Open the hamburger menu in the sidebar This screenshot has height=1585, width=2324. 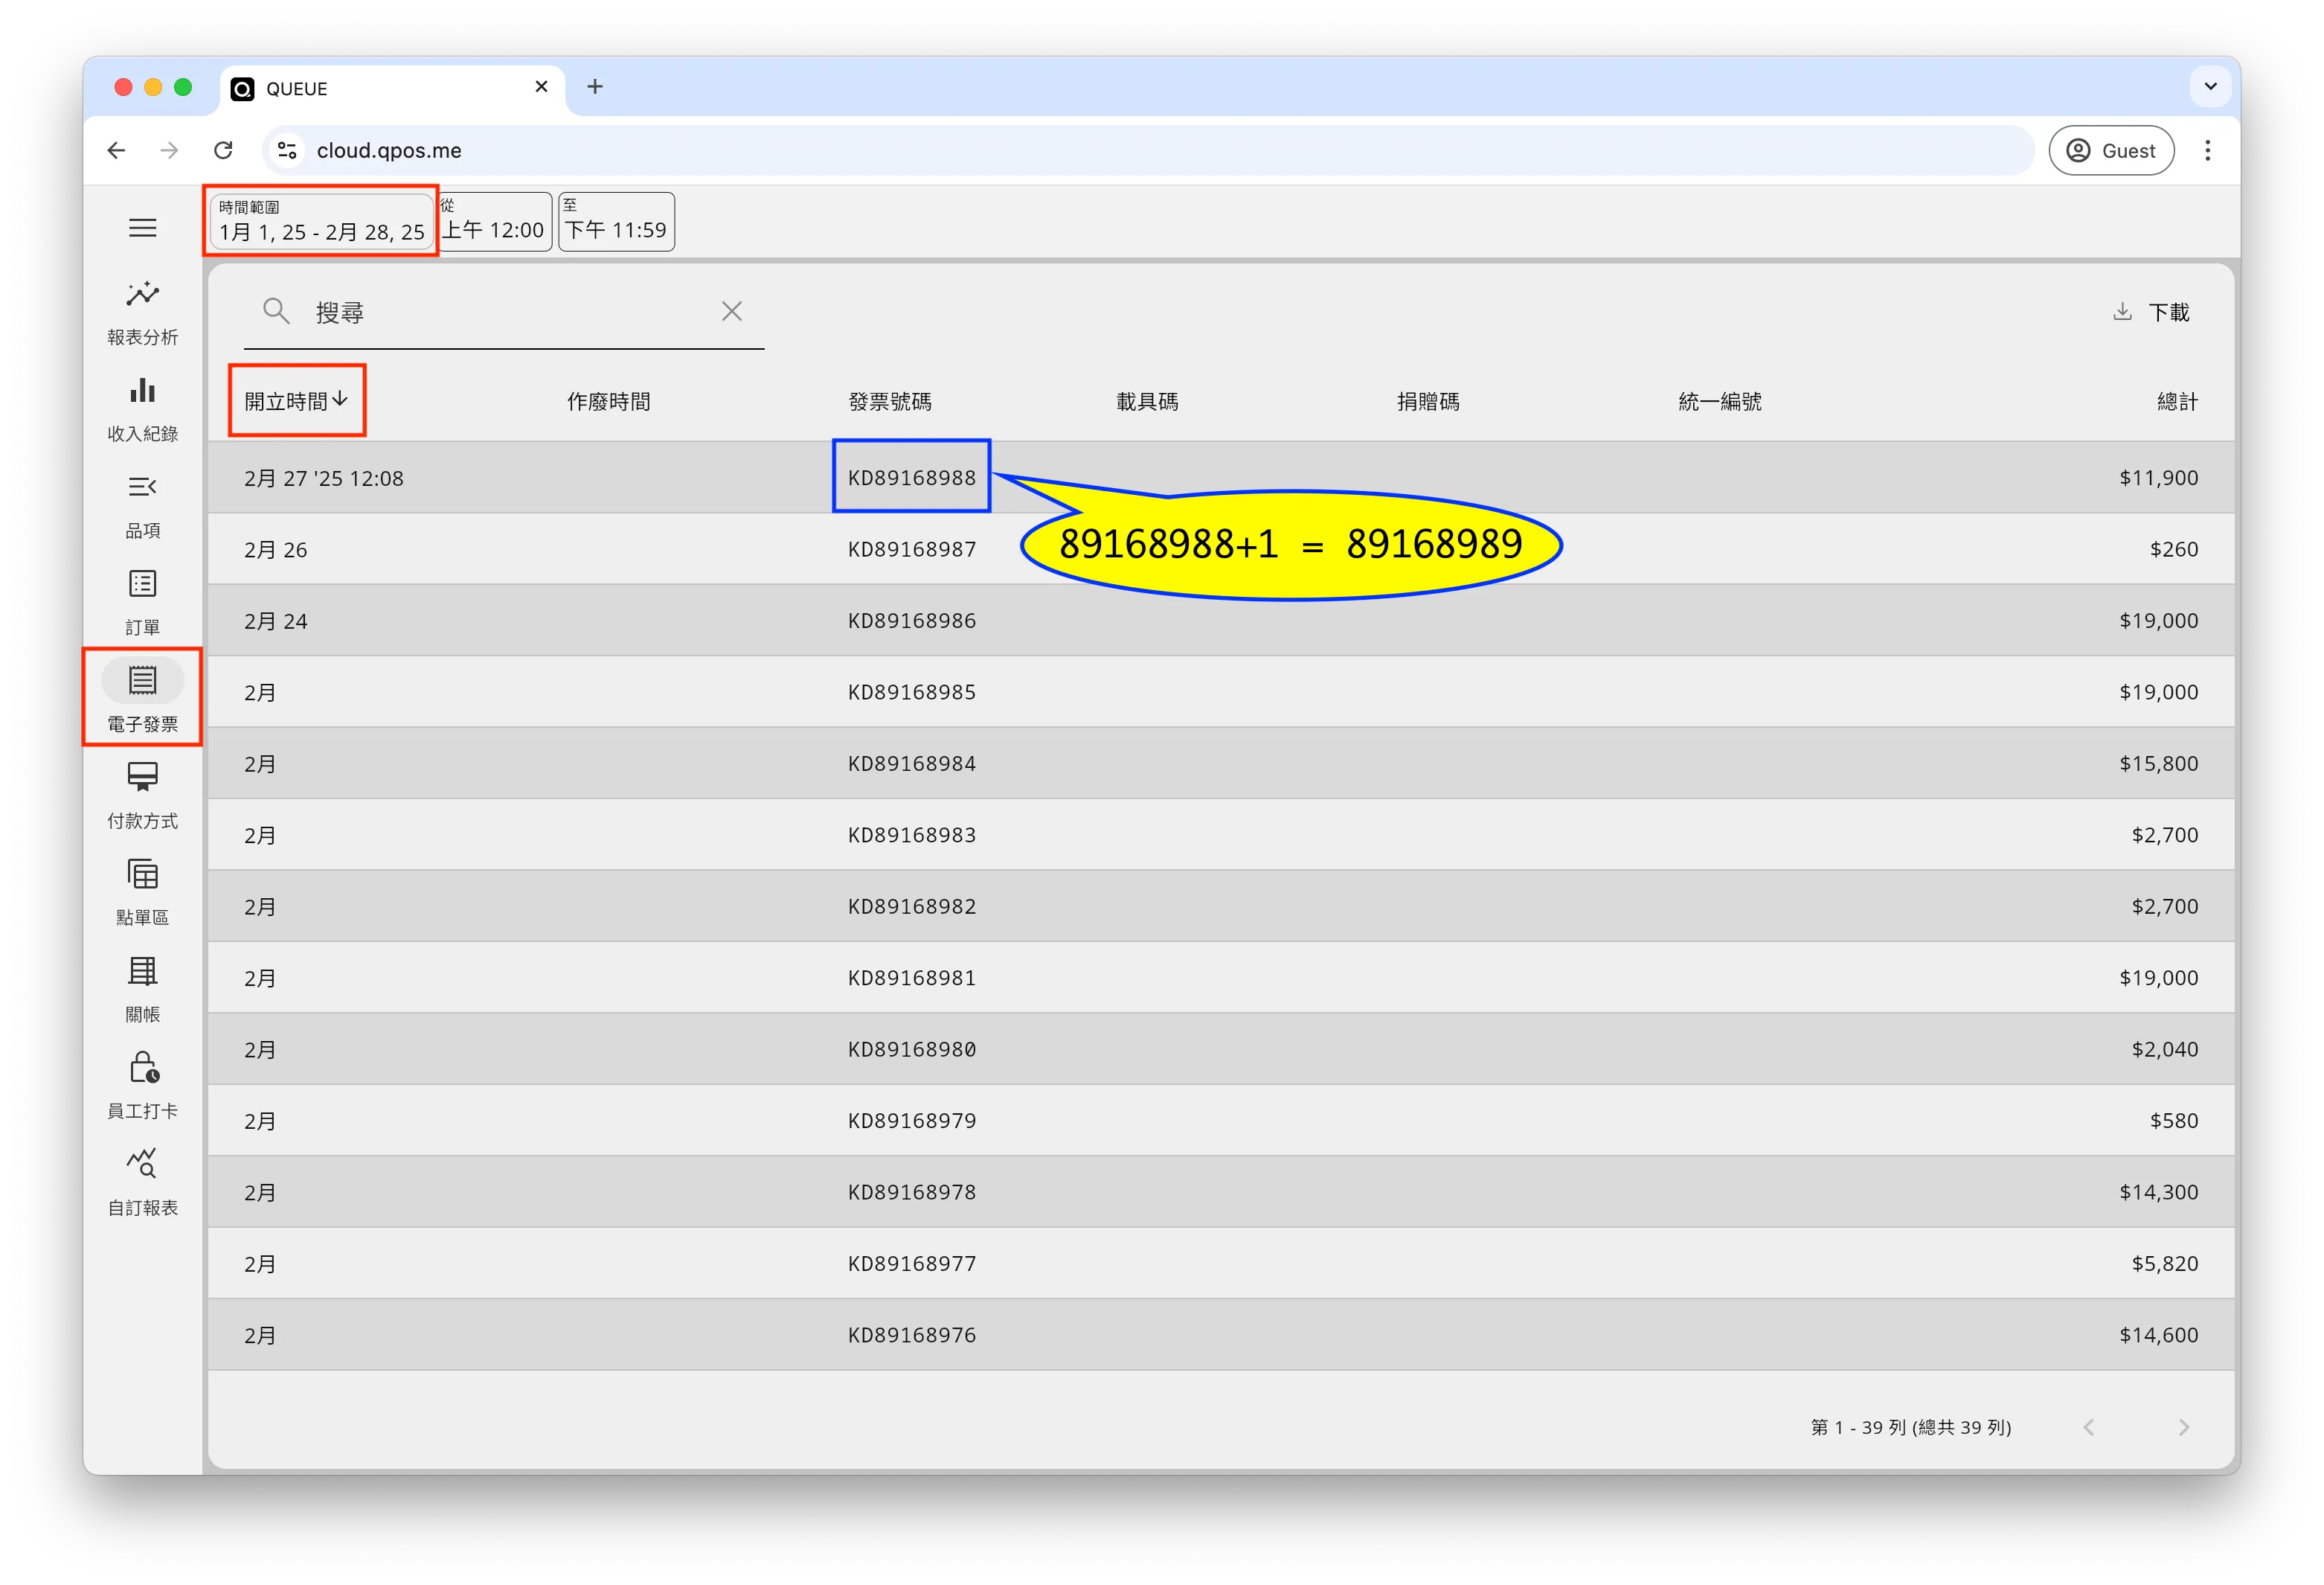point(143,228)
